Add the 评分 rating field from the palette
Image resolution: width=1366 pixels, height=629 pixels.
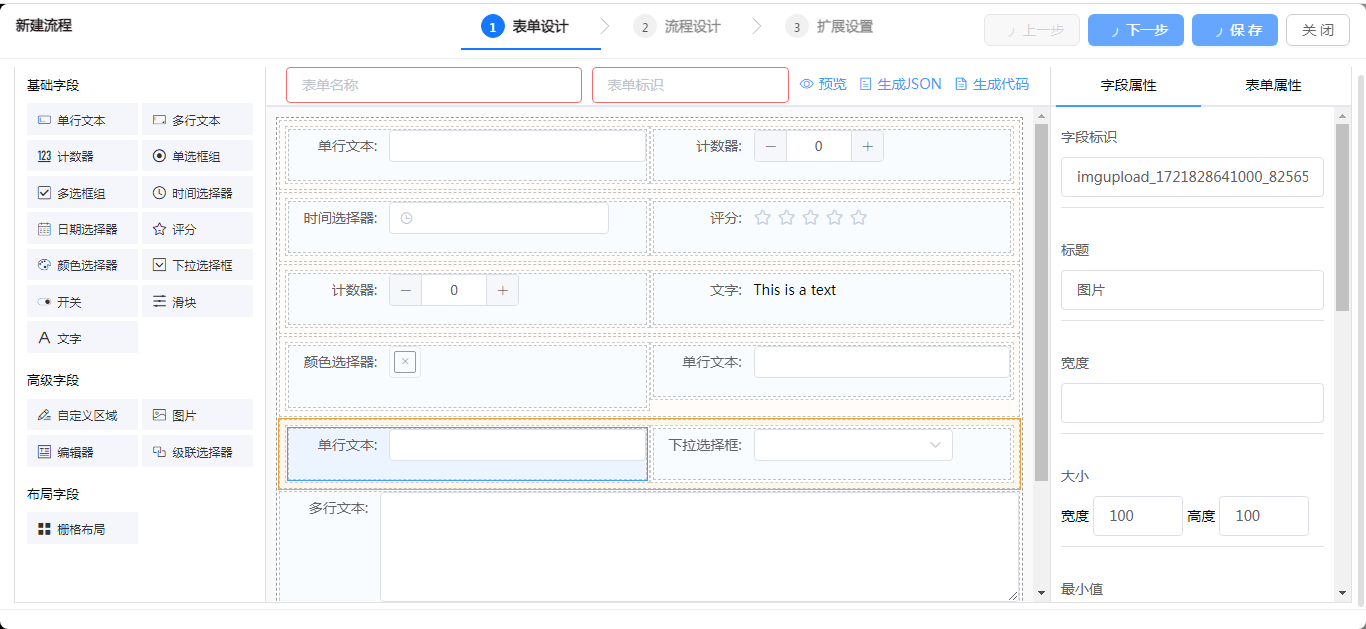click(x=197, y=229)
